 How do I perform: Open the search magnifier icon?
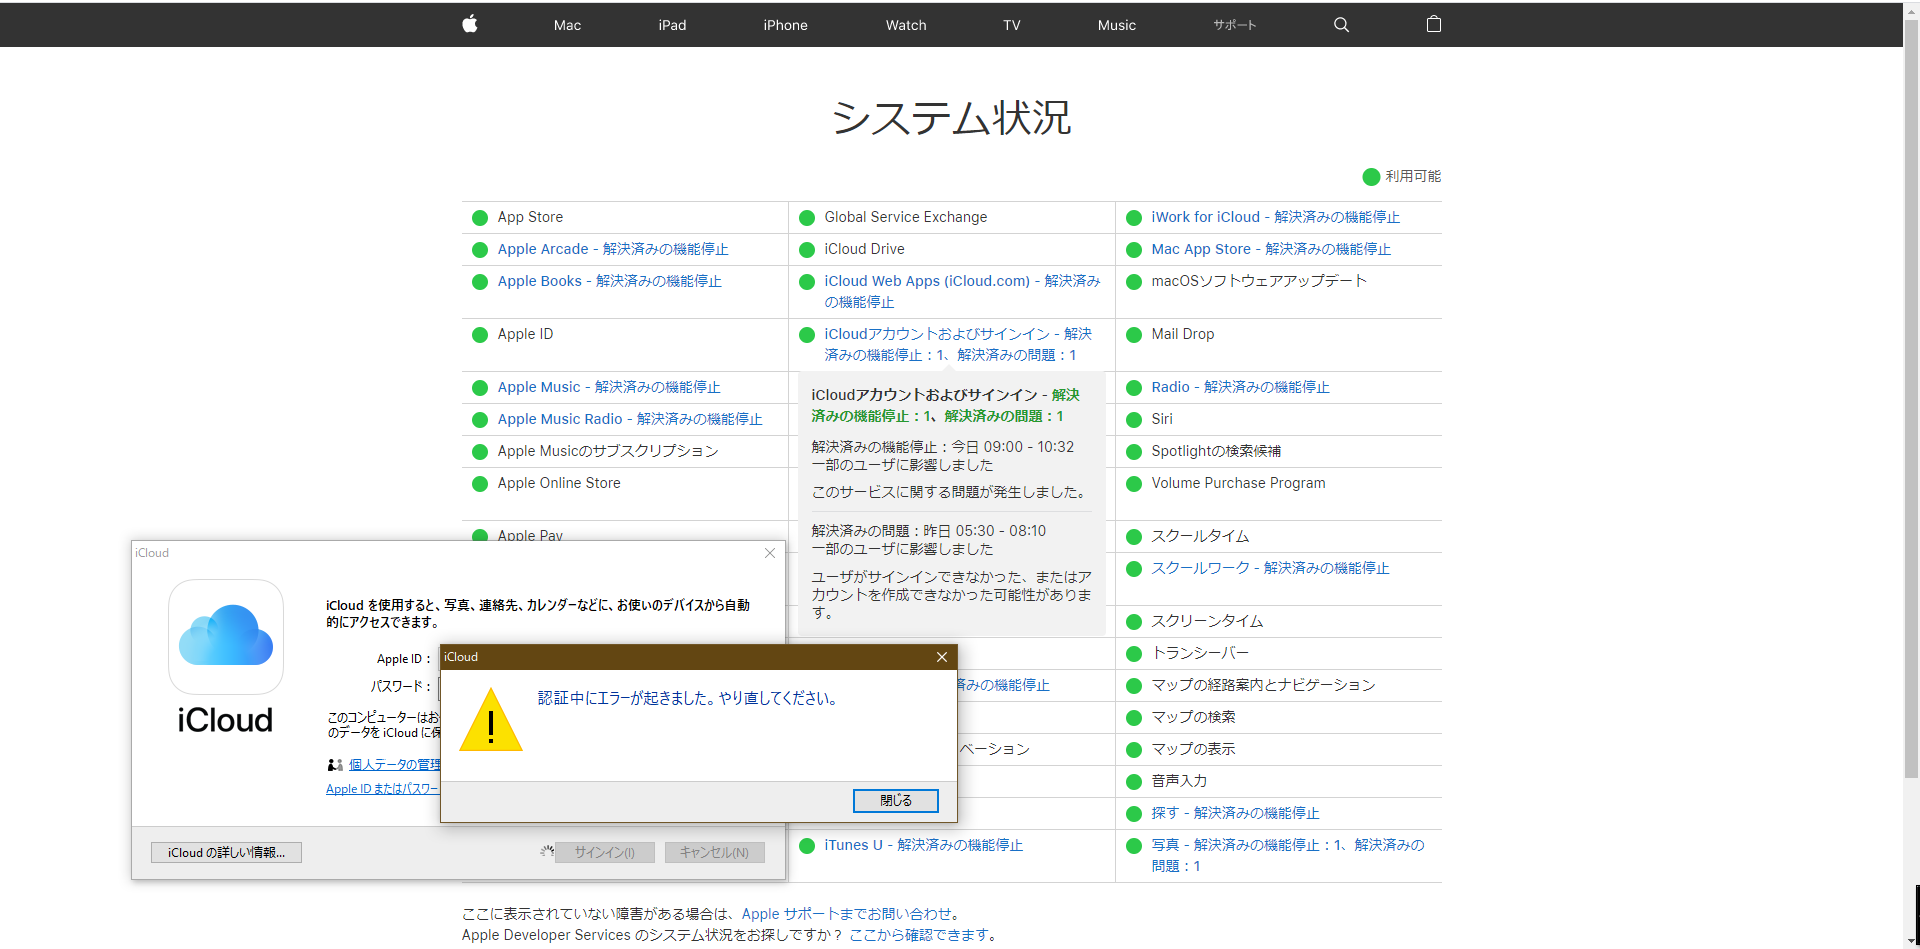click(1341, 25)
